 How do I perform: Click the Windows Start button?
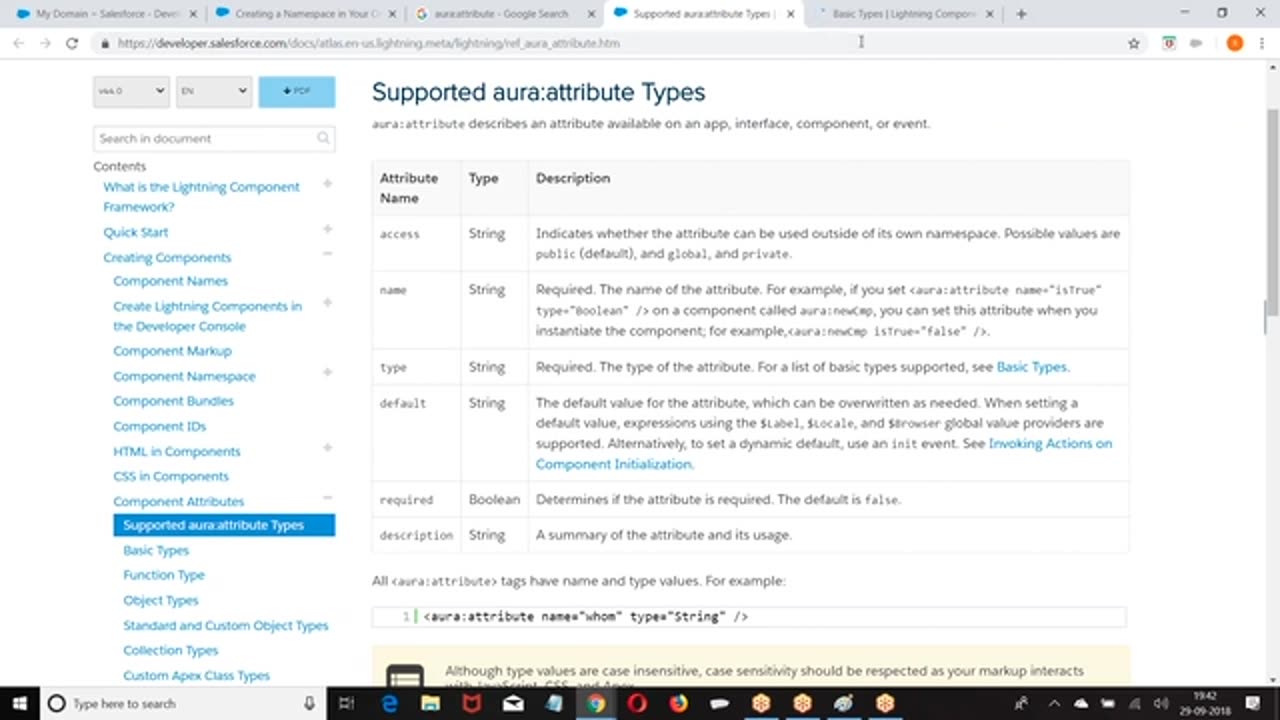coord(19,704)
